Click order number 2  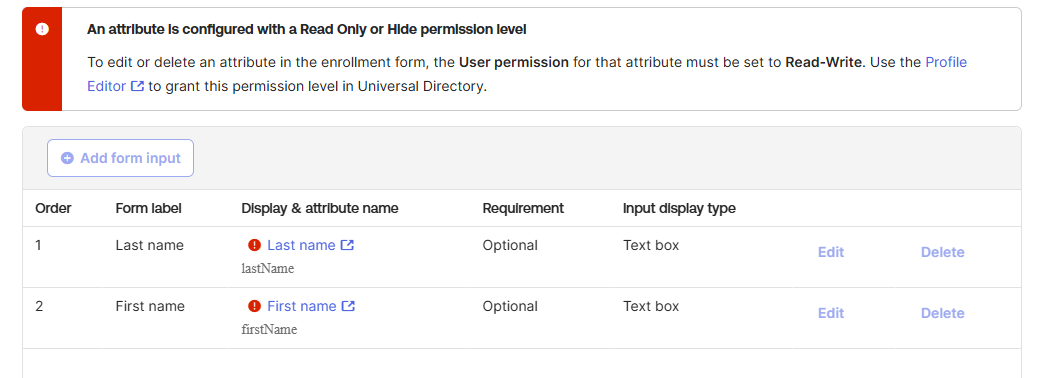[39, 306]
